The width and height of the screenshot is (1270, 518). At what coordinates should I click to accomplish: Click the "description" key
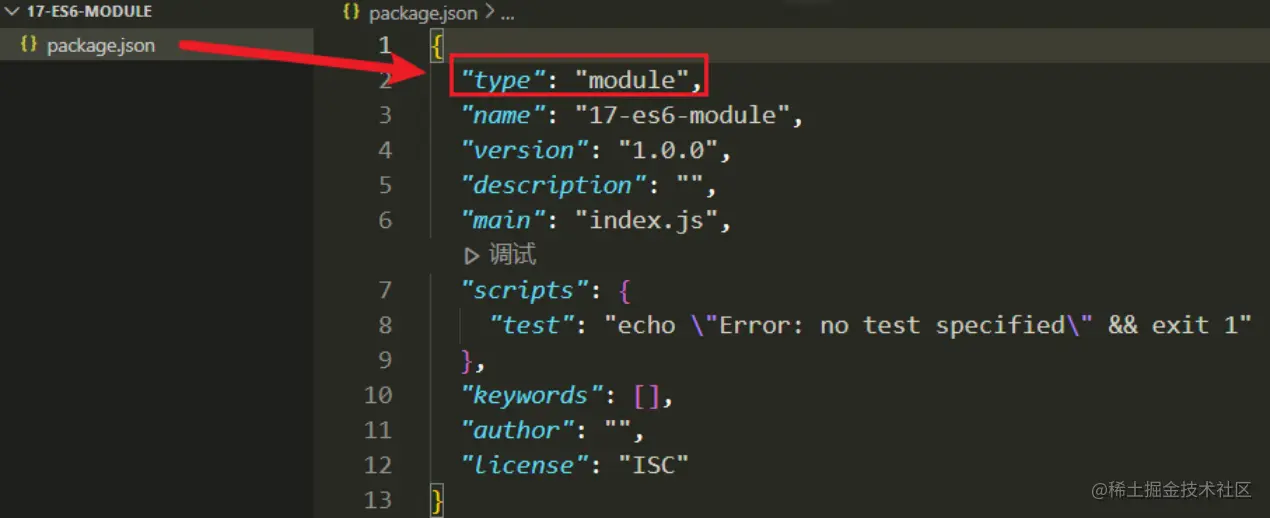click(553, 186)
